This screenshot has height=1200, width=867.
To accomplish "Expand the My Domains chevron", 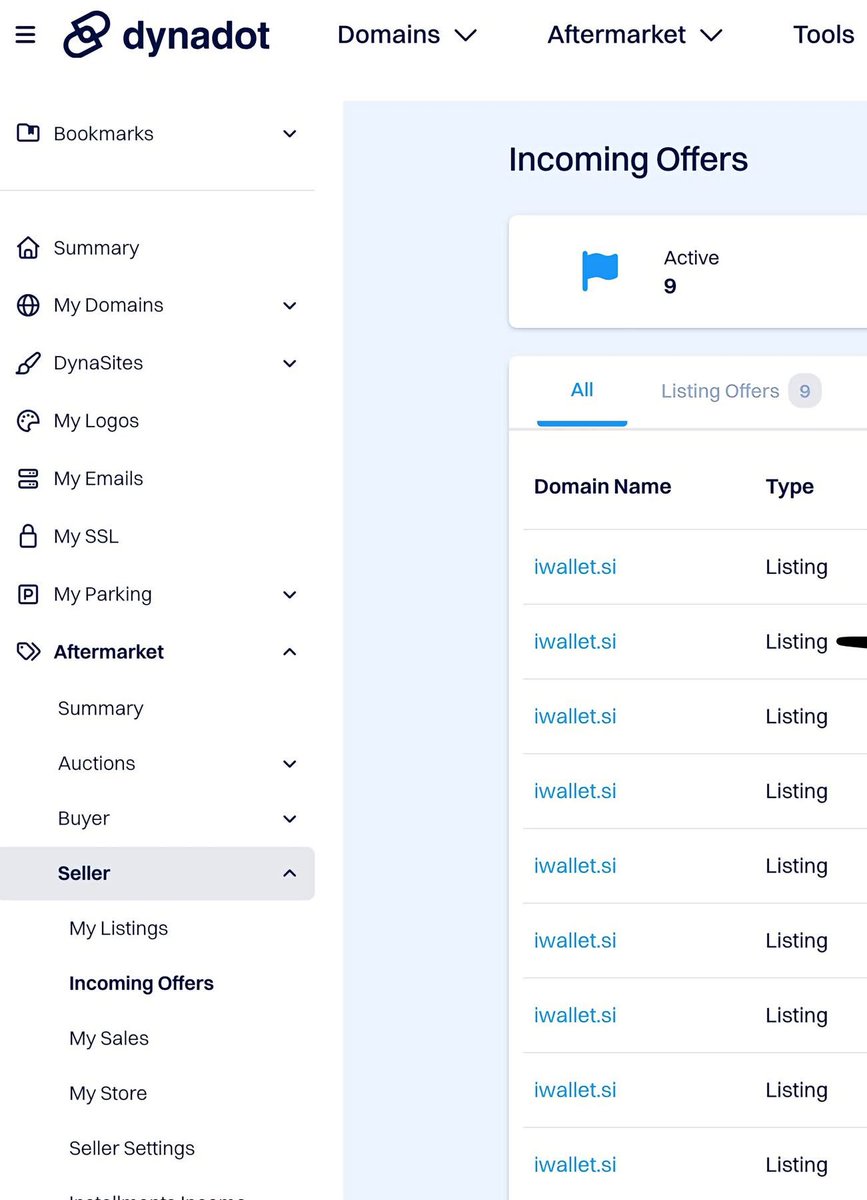I will click(289, 306).
